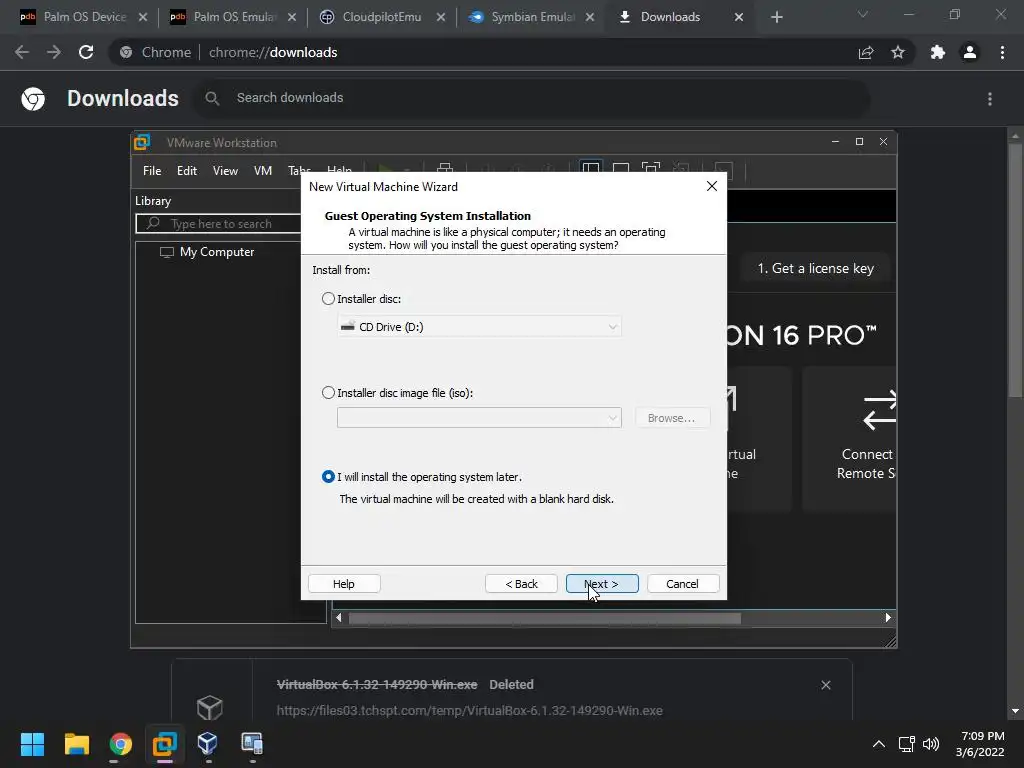1024x768 pixels.
Task: Select My Computer in VMware Library
Action: (207, 252)
